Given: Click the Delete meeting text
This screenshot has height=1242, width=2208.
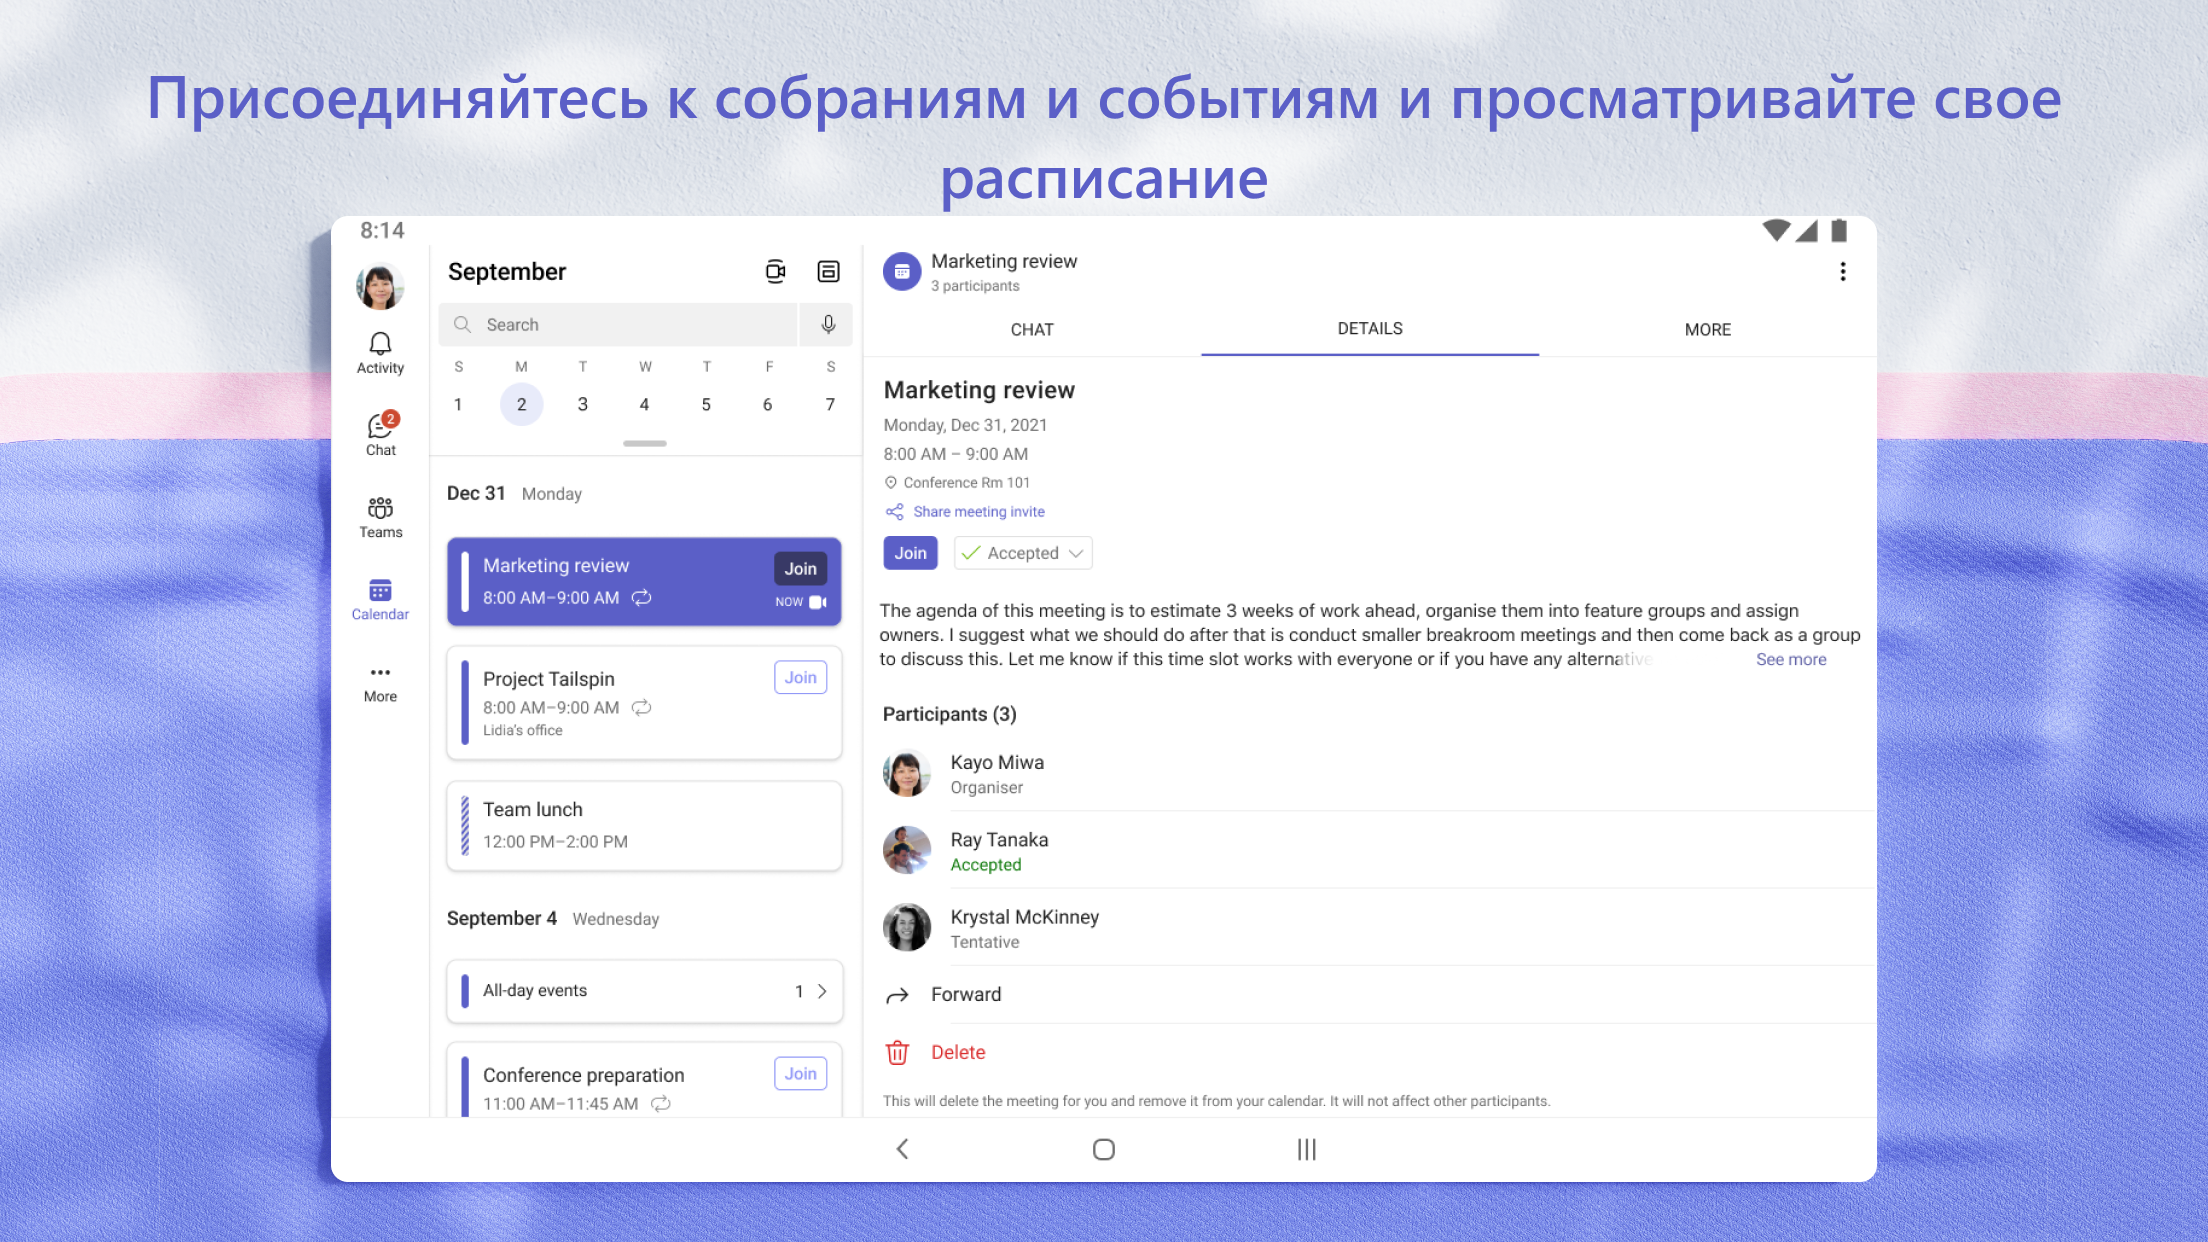Looking at the screenshot, I should [x=958, y=1052].
